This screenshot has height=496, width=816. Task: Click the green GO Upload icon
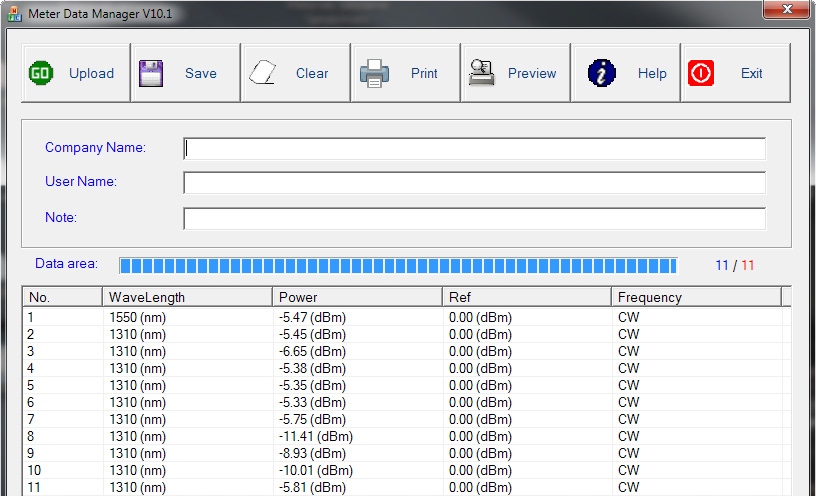coord(41,73)
